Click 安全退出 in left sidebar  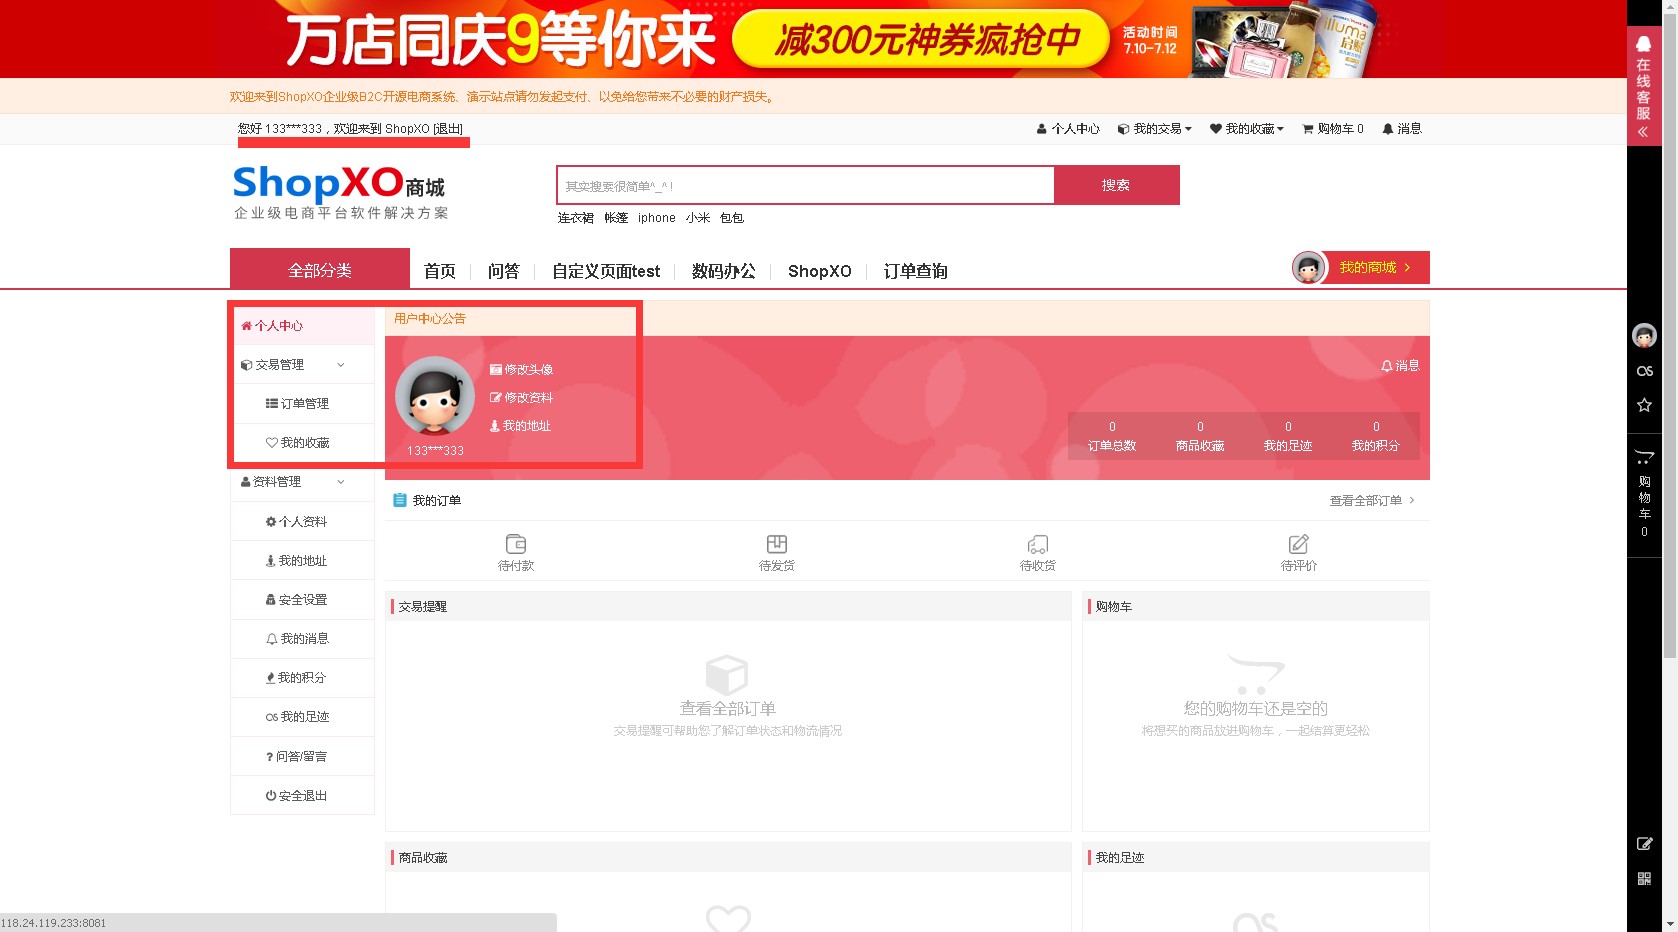coord(302,796)
